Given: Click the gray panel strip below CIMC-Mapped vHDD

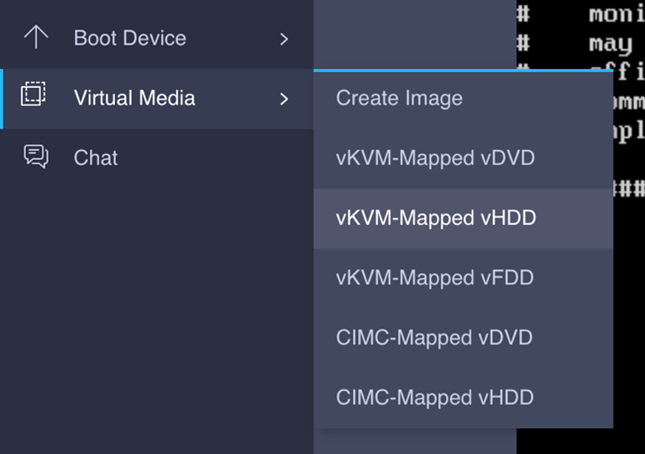Looking at the screenshot, I should [x=415, y=441].
